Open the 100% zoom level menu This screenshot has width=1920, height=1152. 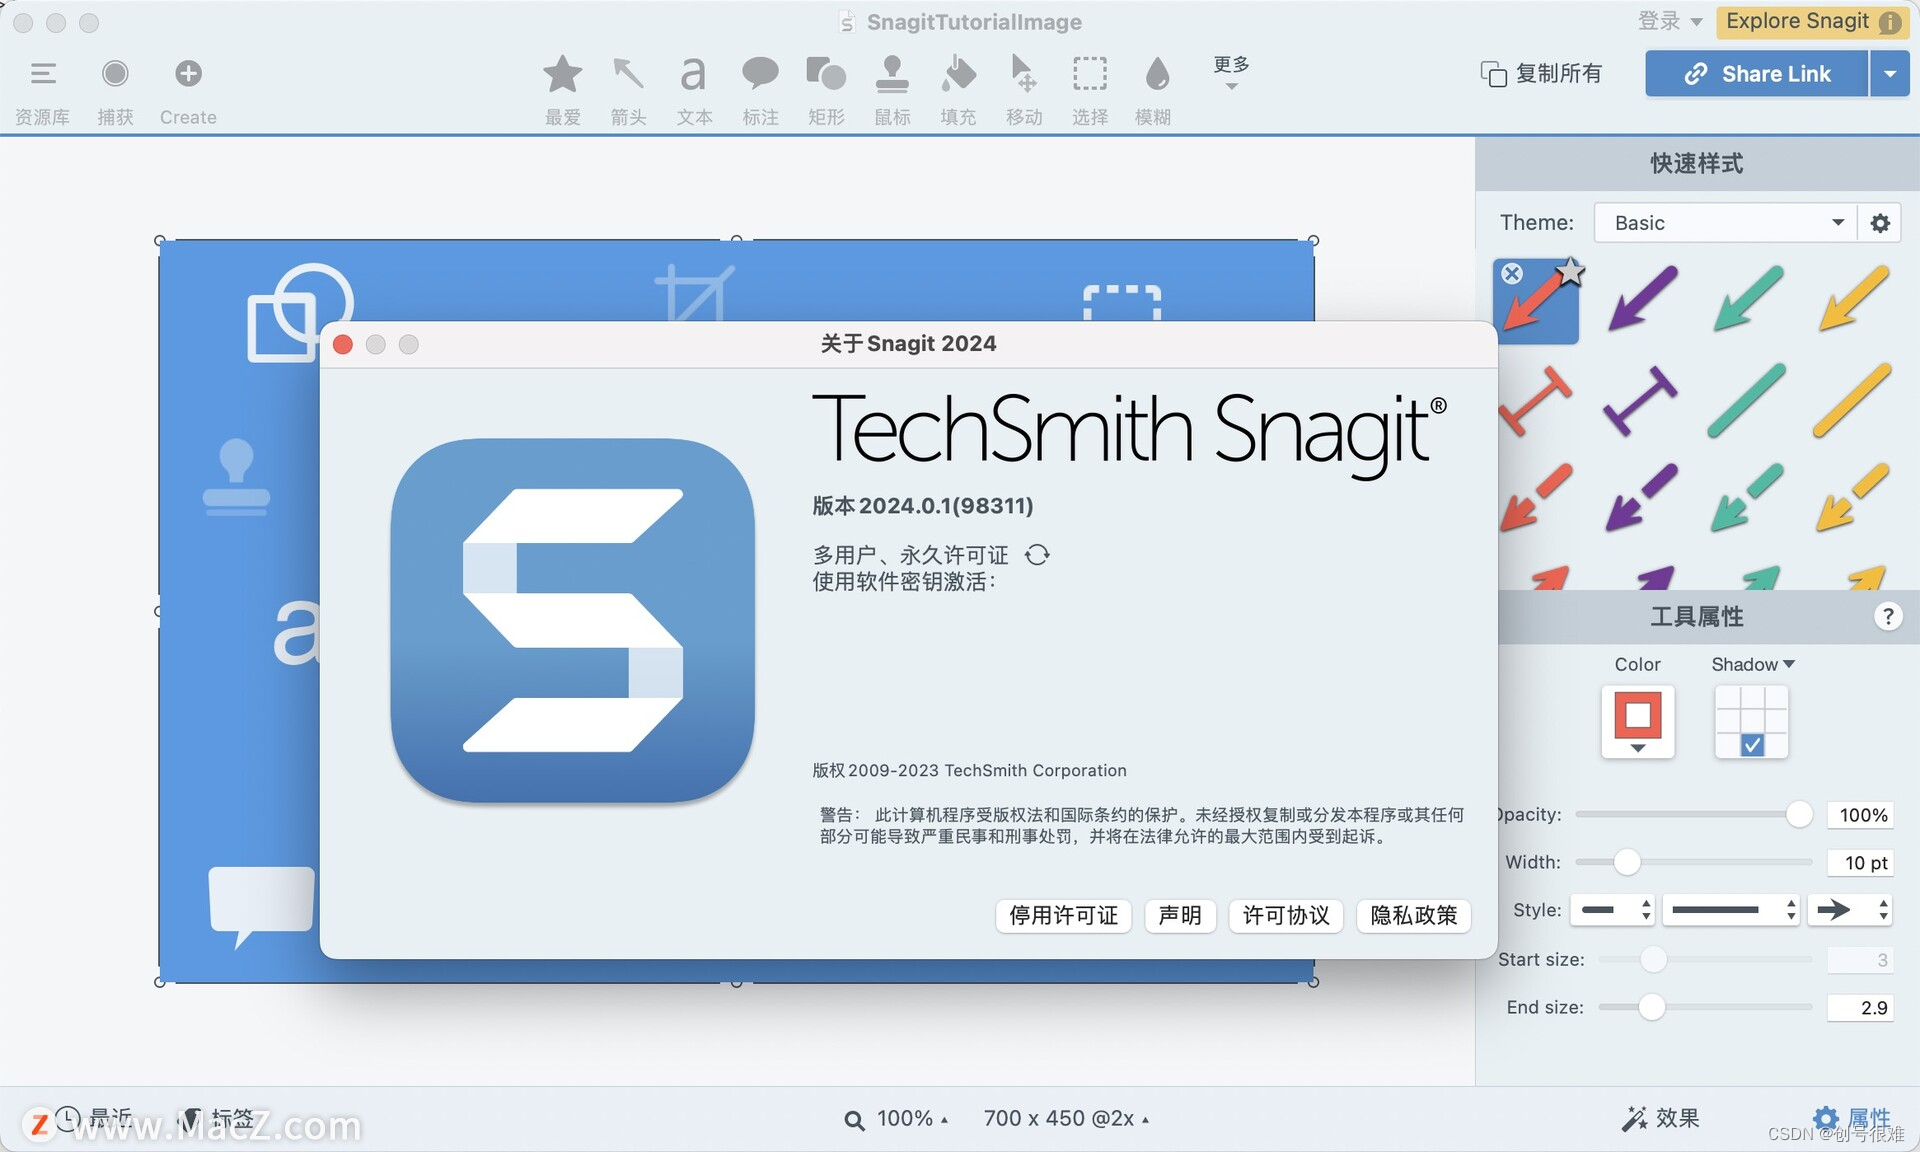[897, 1119]
